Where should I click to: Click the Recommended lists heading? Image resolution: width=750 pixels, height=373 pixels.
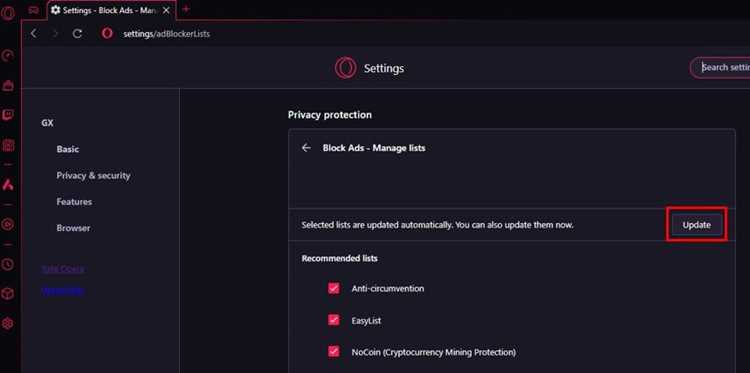coord(339,258)
